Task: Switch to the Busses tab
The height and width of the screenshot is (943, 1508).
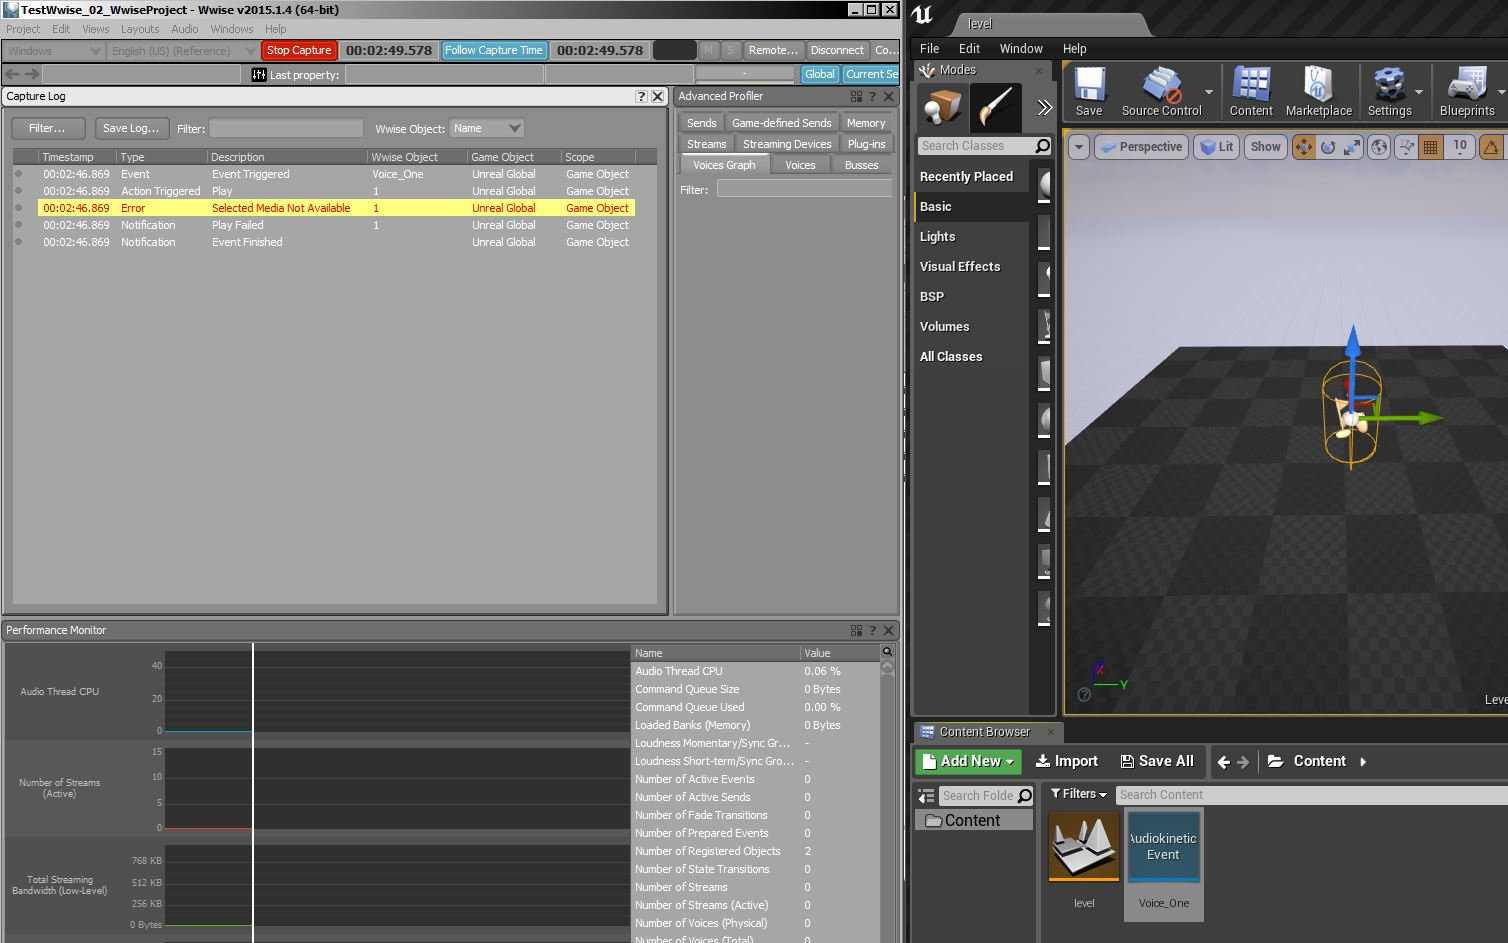Action: coord(861,165)
